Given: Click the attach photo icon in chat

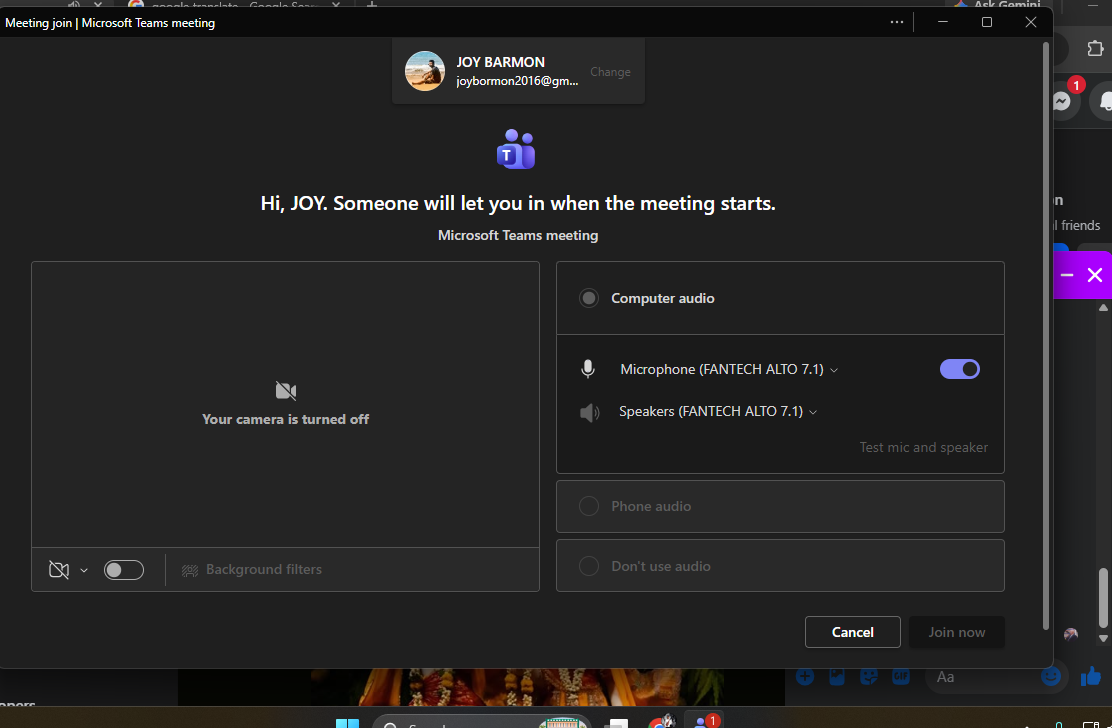Looking at the screenshot, I should [837, 676].
